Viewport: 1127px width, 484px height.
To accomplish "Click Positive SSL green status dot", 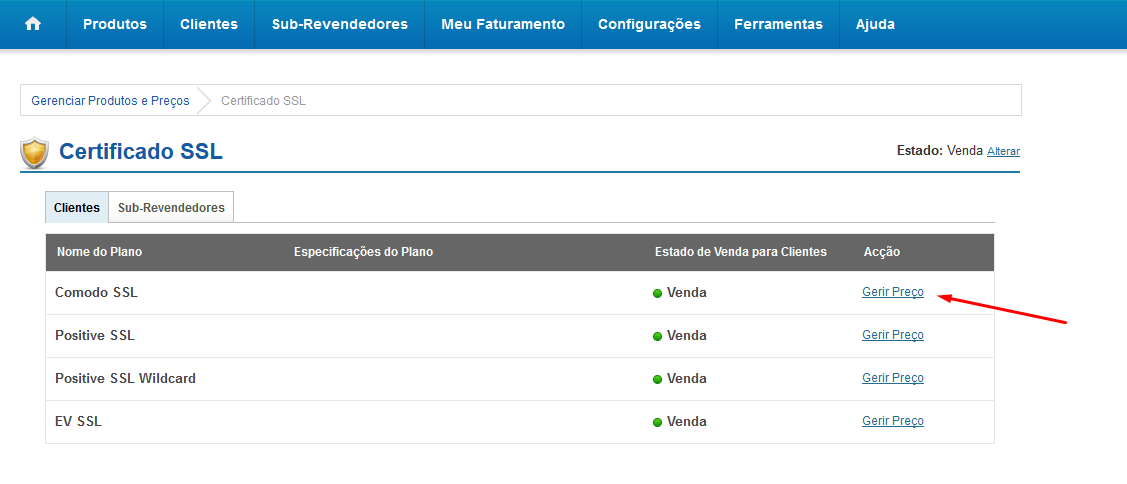I will coord(657,337).
